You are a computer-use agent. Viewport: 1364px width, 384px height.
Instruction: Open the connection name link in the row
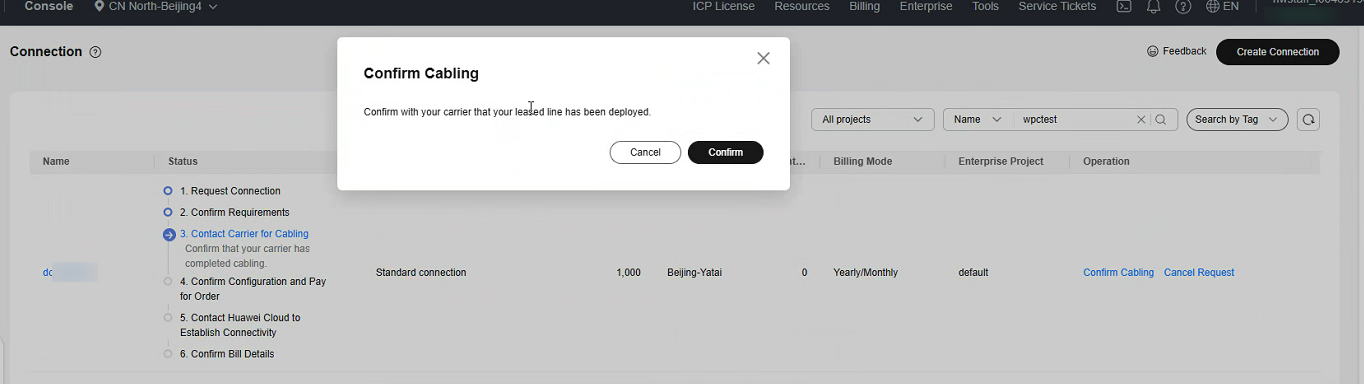click(70, 272)
